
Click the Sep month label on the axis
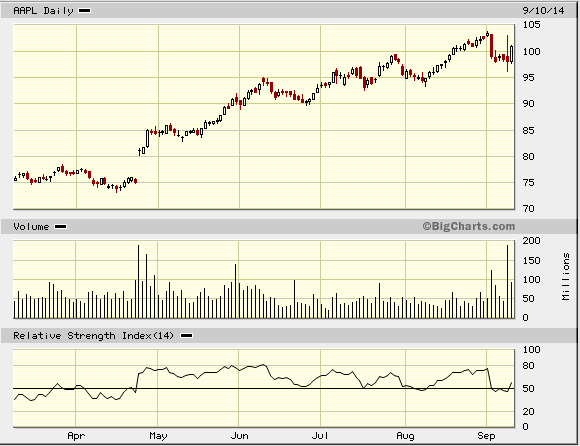(486, 436)
